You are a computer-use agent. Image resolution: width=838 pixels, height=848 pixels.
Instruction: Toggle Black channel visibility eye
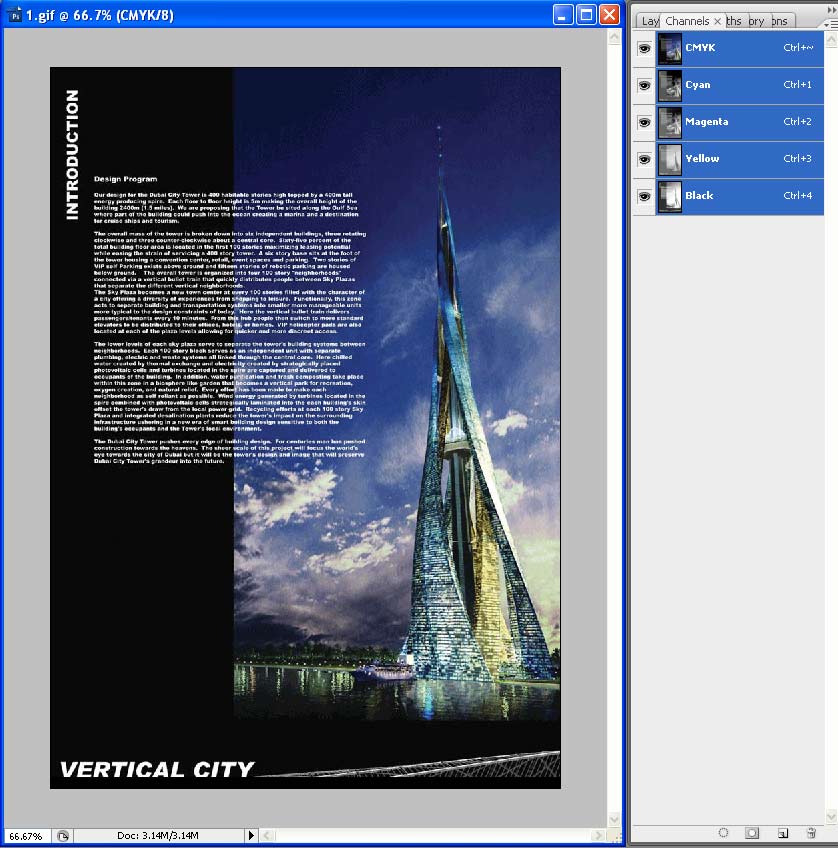click(x=644, y=196)
